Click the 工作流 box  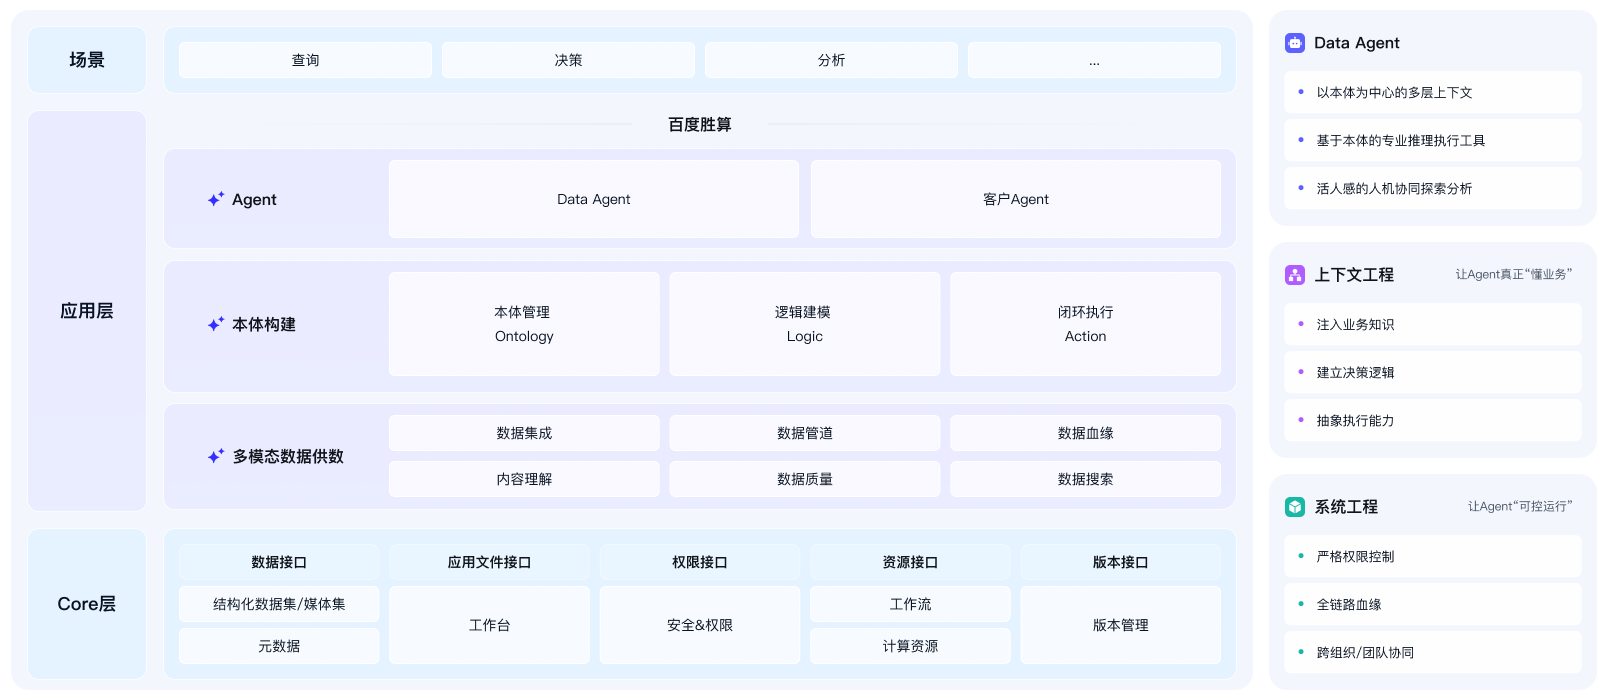coord(910,604)
